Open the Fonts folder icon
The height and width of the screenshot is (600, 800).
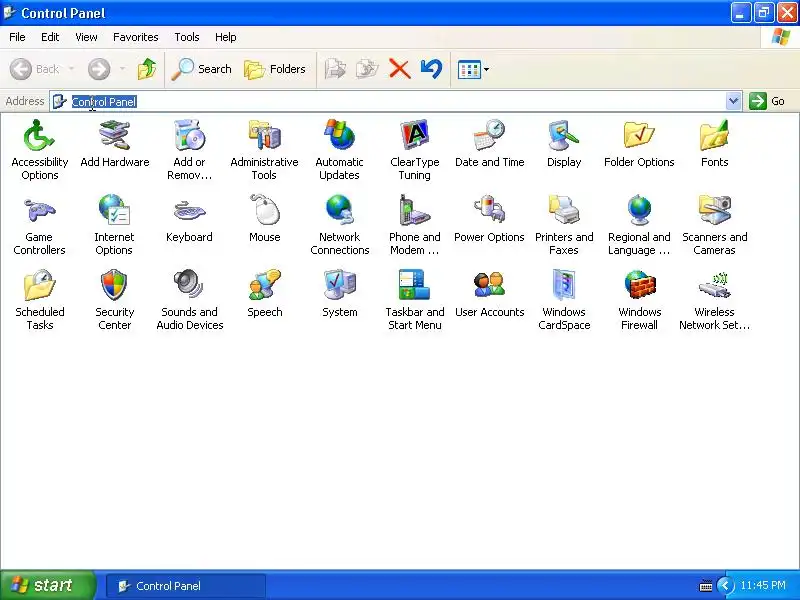tap(714, 136)
